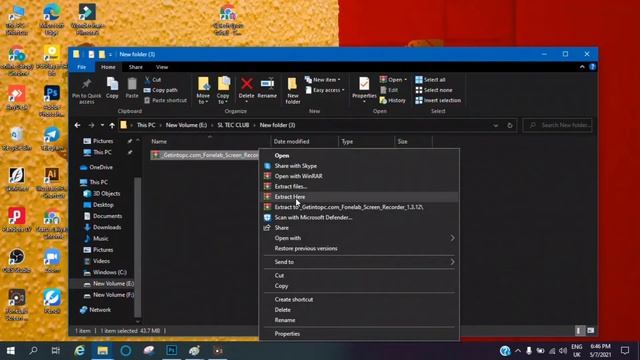Screen dimensions: 640x360
Task: Collapse the ribbon with chevron
Action: [x=582, y=67]
